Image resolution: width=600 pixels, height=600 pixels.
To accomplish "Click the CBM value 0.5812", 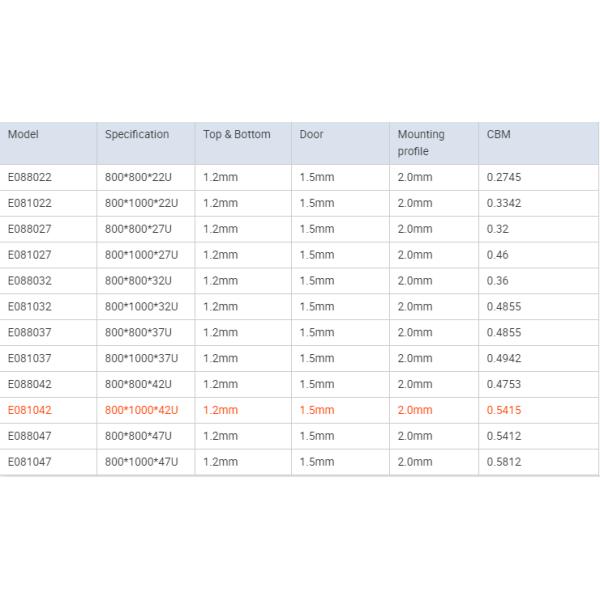I will click(x=504, y=462).
